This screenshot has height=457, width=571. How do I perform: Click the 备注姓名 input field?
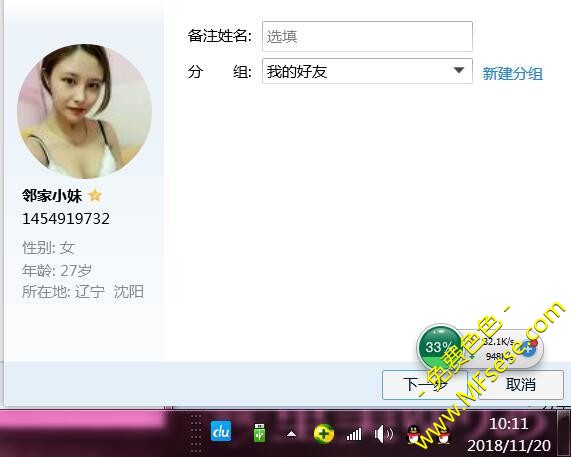pos(367,36)
